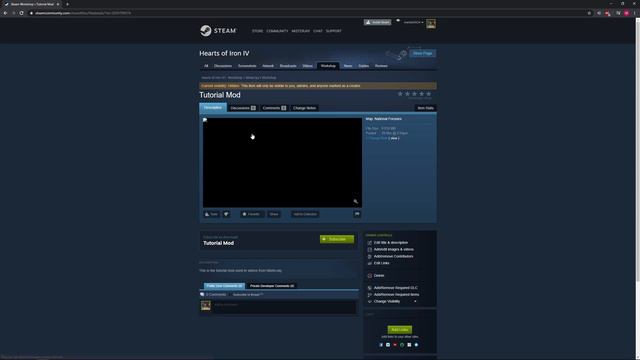Click the thumbs-down rate button
Screen dimensions: 640x360
tap(226, 214)
